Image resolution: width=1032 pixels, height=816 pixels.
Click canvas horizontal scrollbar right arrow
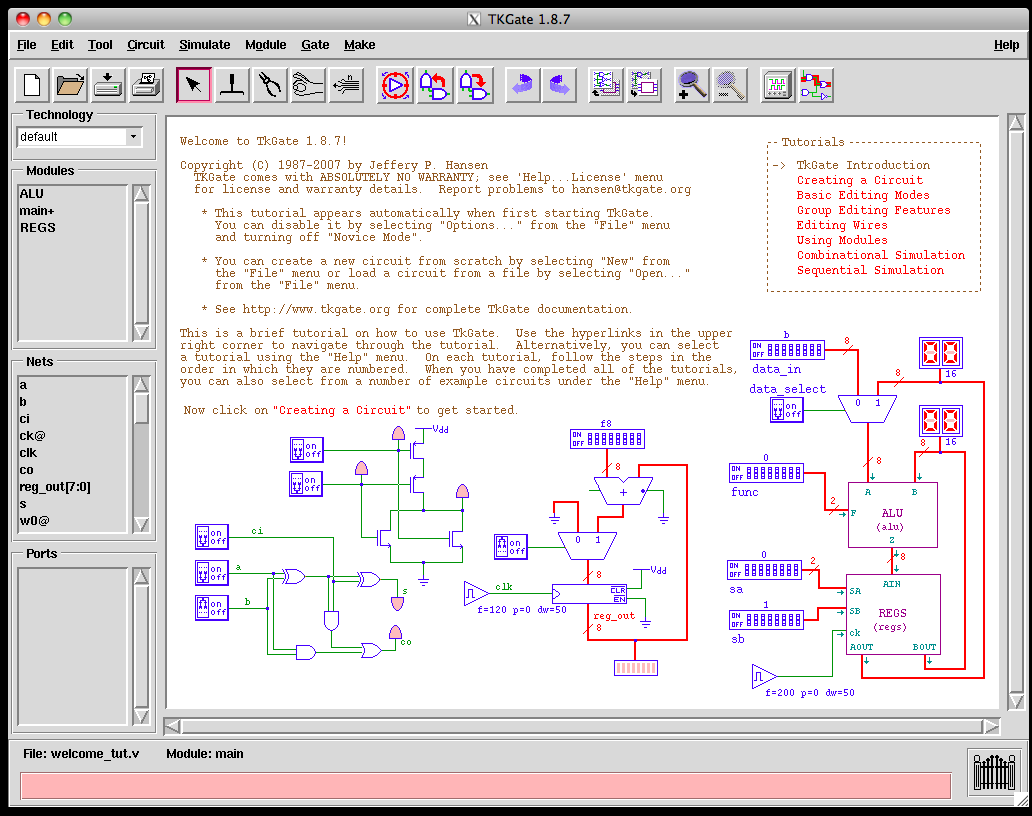[991, 727]
